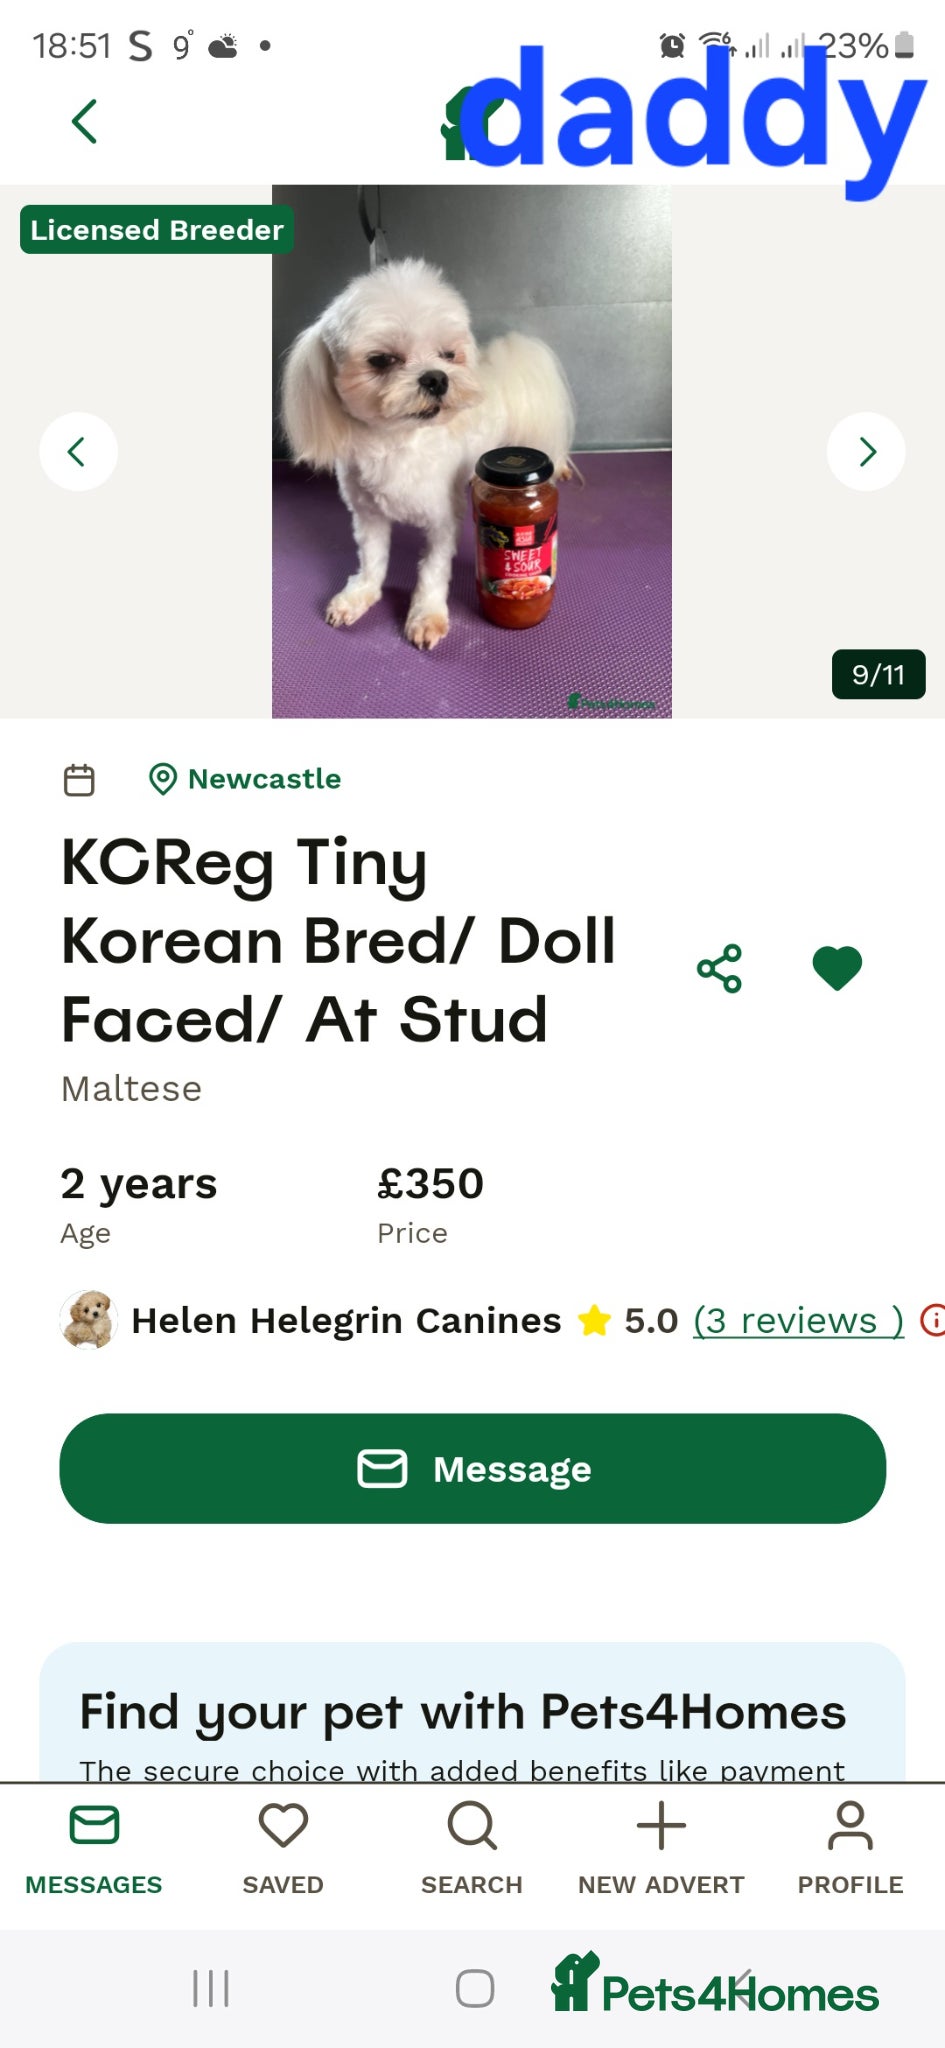Go back with the top-left chevron
This screenshot has height=2048, width=945.
(x=85, y=120)
